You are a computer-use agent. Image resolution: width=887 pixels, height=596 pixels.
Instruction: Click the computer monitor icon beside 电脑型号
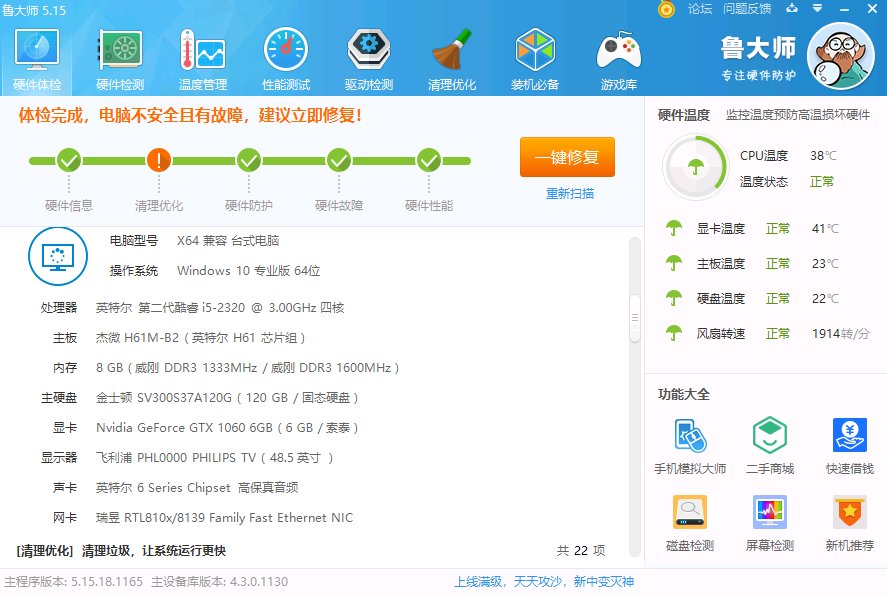tap(58, 256)
